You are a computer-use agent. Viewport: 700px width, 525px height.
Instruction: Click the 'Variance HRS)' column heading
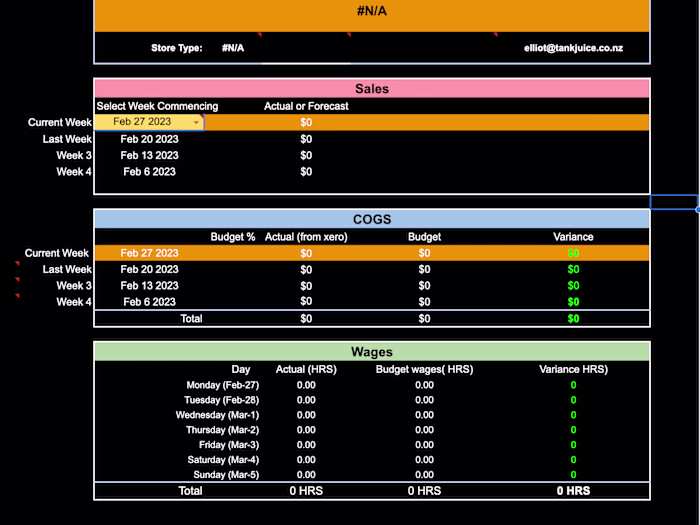tap(573, 370)
